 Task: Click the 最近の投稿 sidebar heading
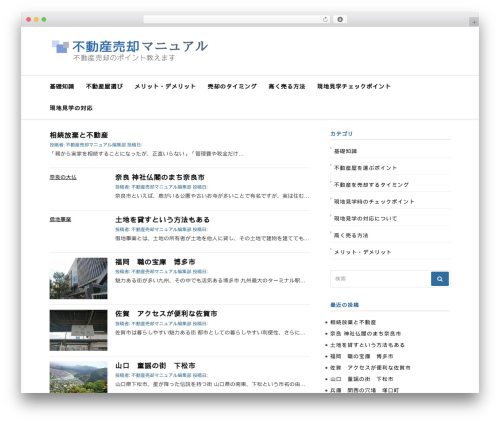point(344,305)
